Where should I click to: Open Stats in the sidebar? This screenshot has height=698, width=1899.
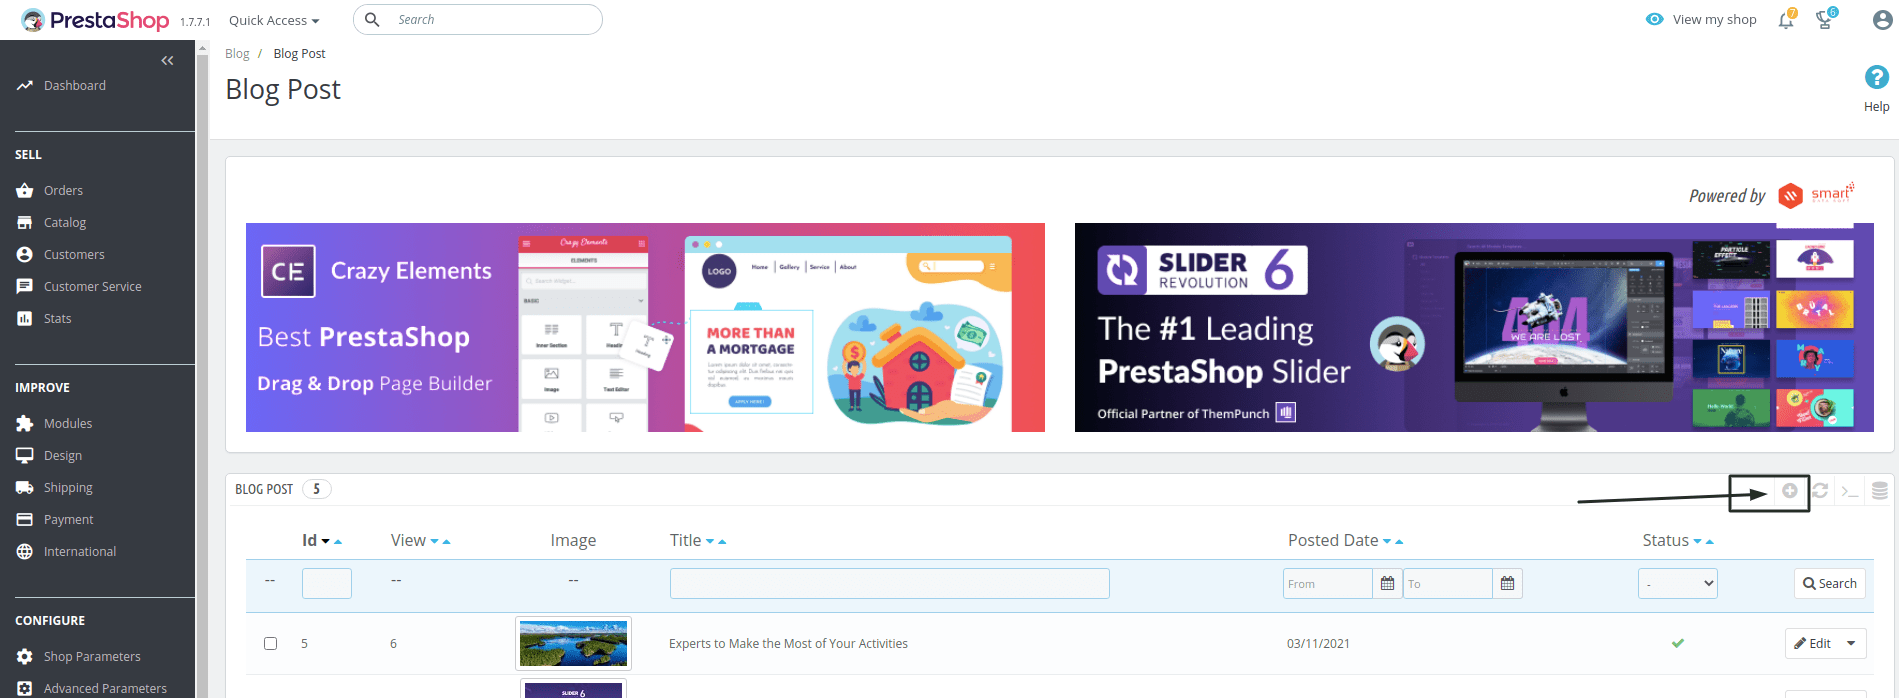57,318
